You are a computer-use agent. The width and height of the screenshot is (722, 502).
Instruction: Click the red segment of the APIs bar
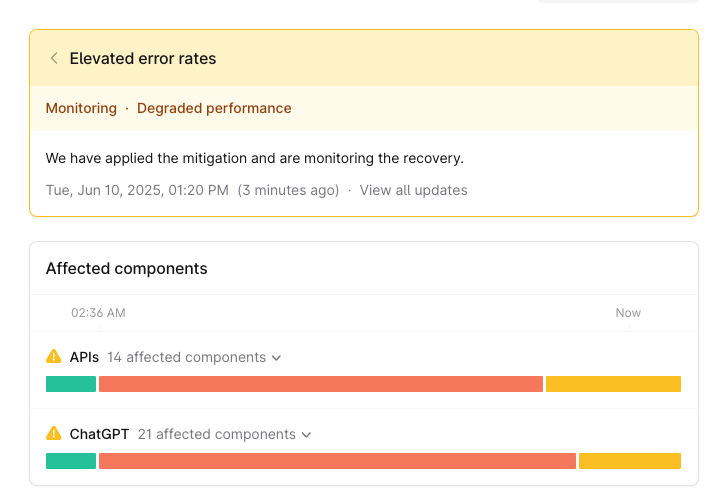pyautogui.click(x=320, y=384)
